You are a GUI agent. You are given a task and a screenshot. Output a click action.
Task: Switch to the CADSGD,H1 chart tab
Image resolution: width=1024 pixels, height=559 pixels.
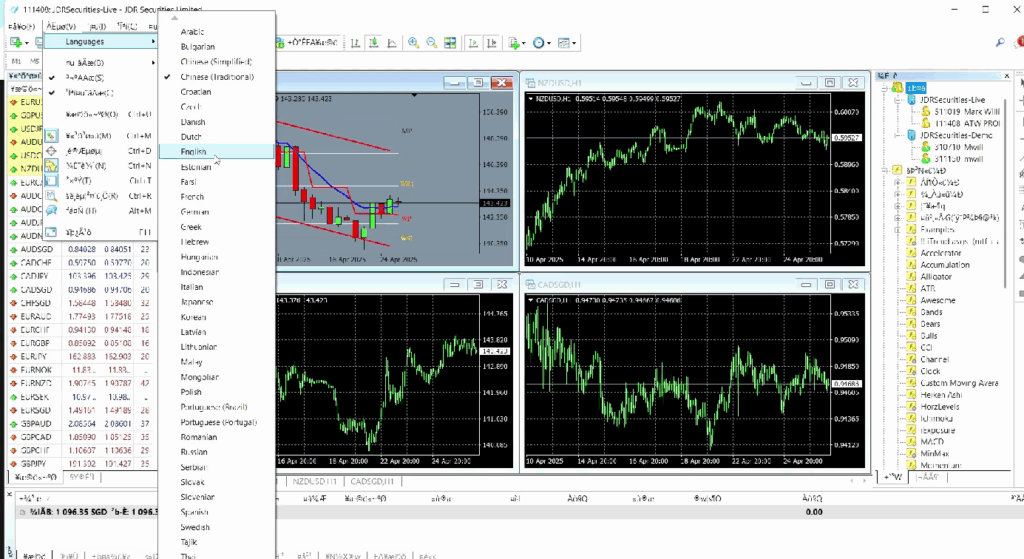pyautogui.click(x=372, y=481)
